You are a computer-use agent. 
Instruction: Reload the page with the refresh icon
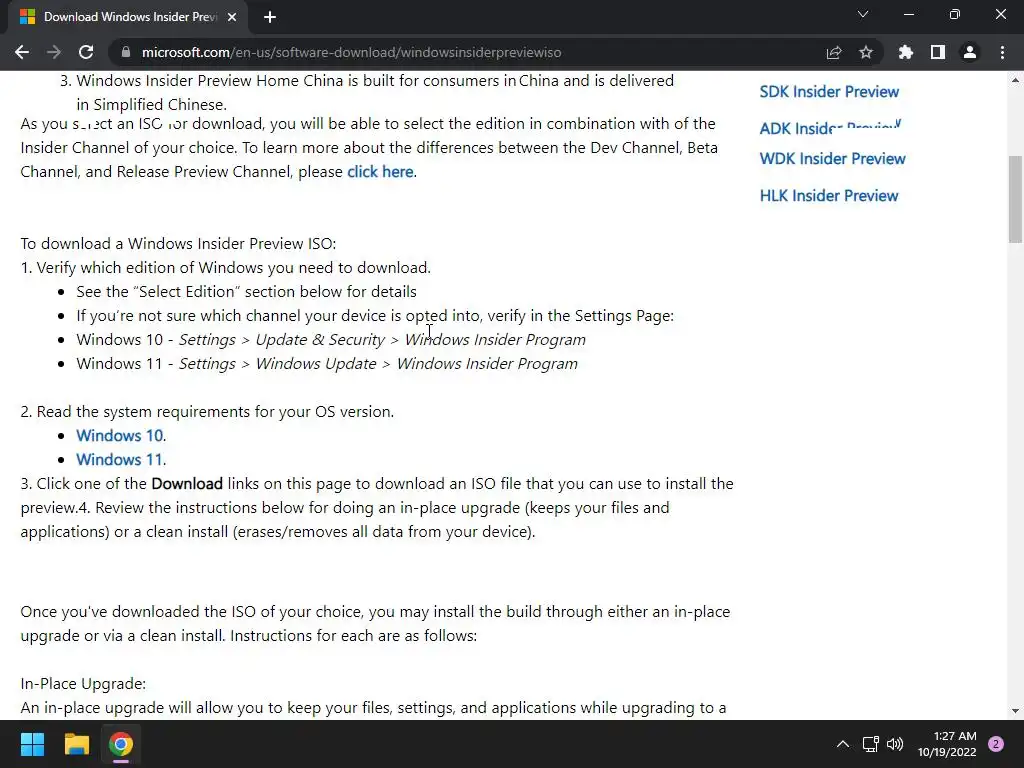[86, 52]
